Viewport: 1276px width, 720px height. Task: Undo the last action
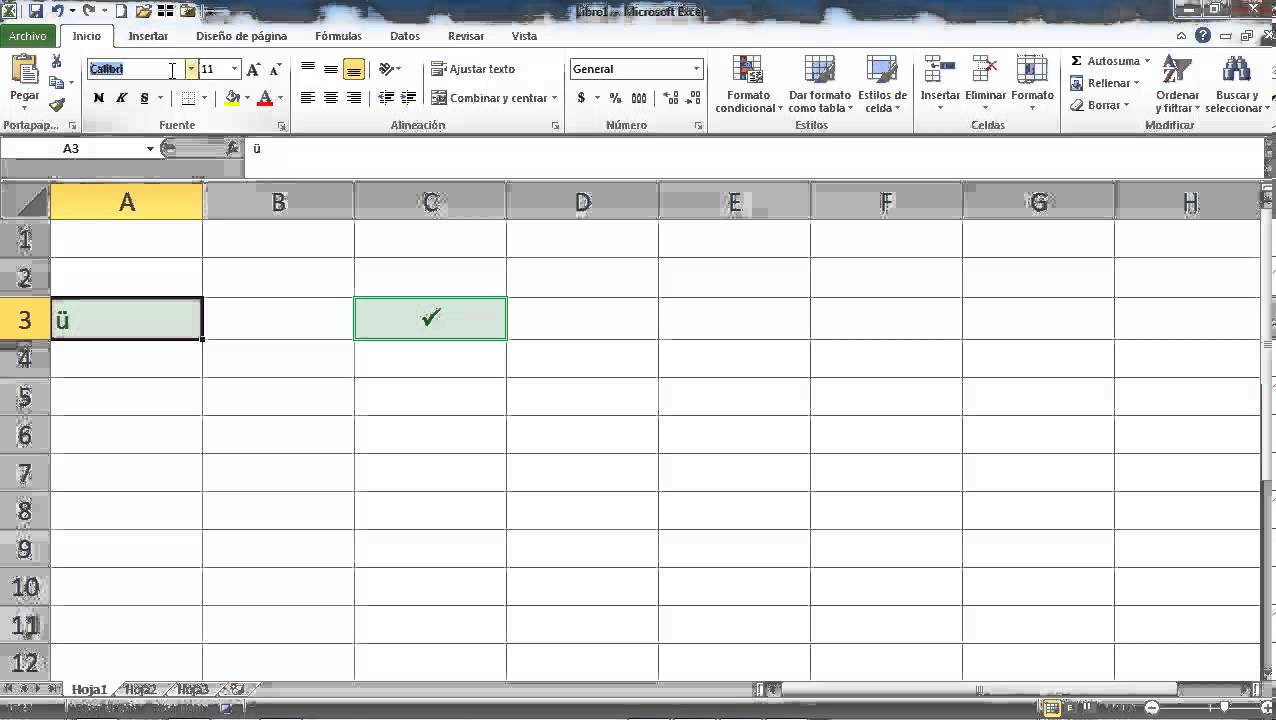[x=58, y=11]
